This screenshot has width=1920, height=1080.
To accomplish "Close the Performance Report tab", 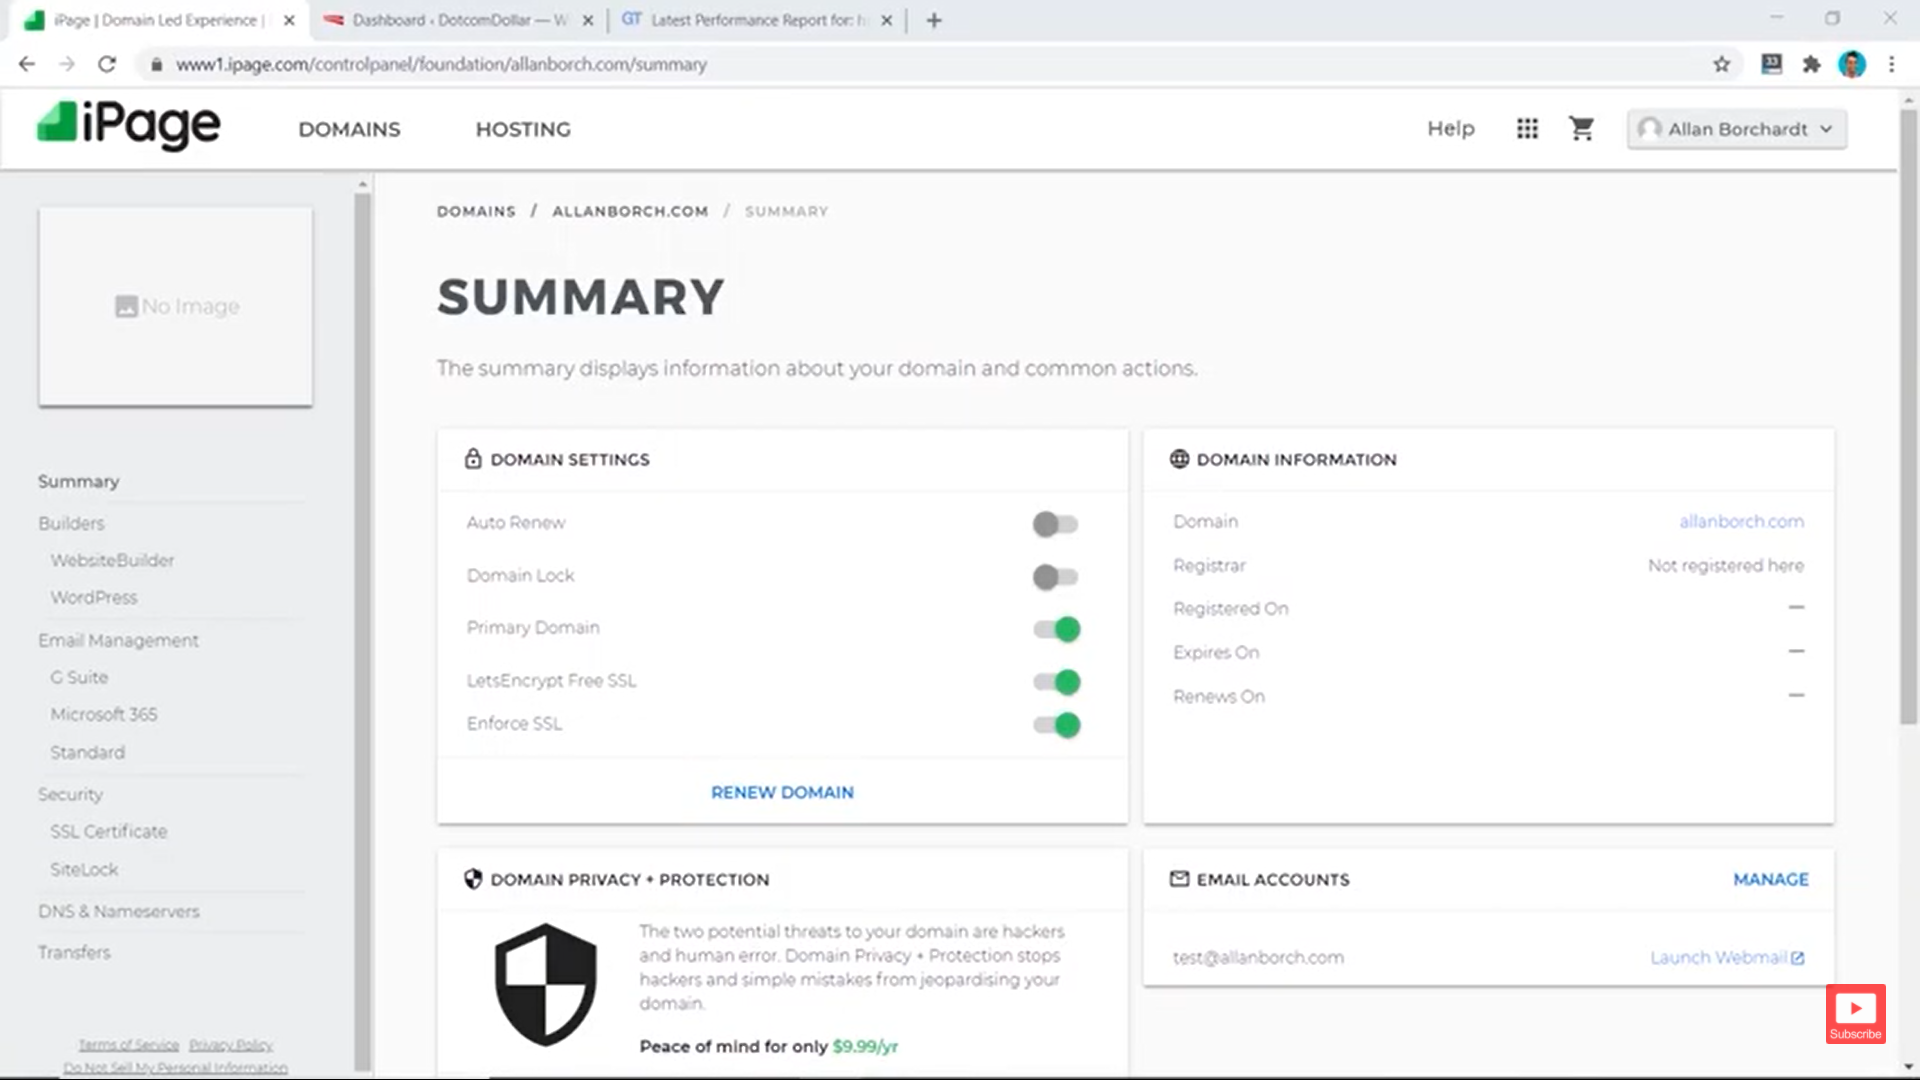I will pos(886,20).
